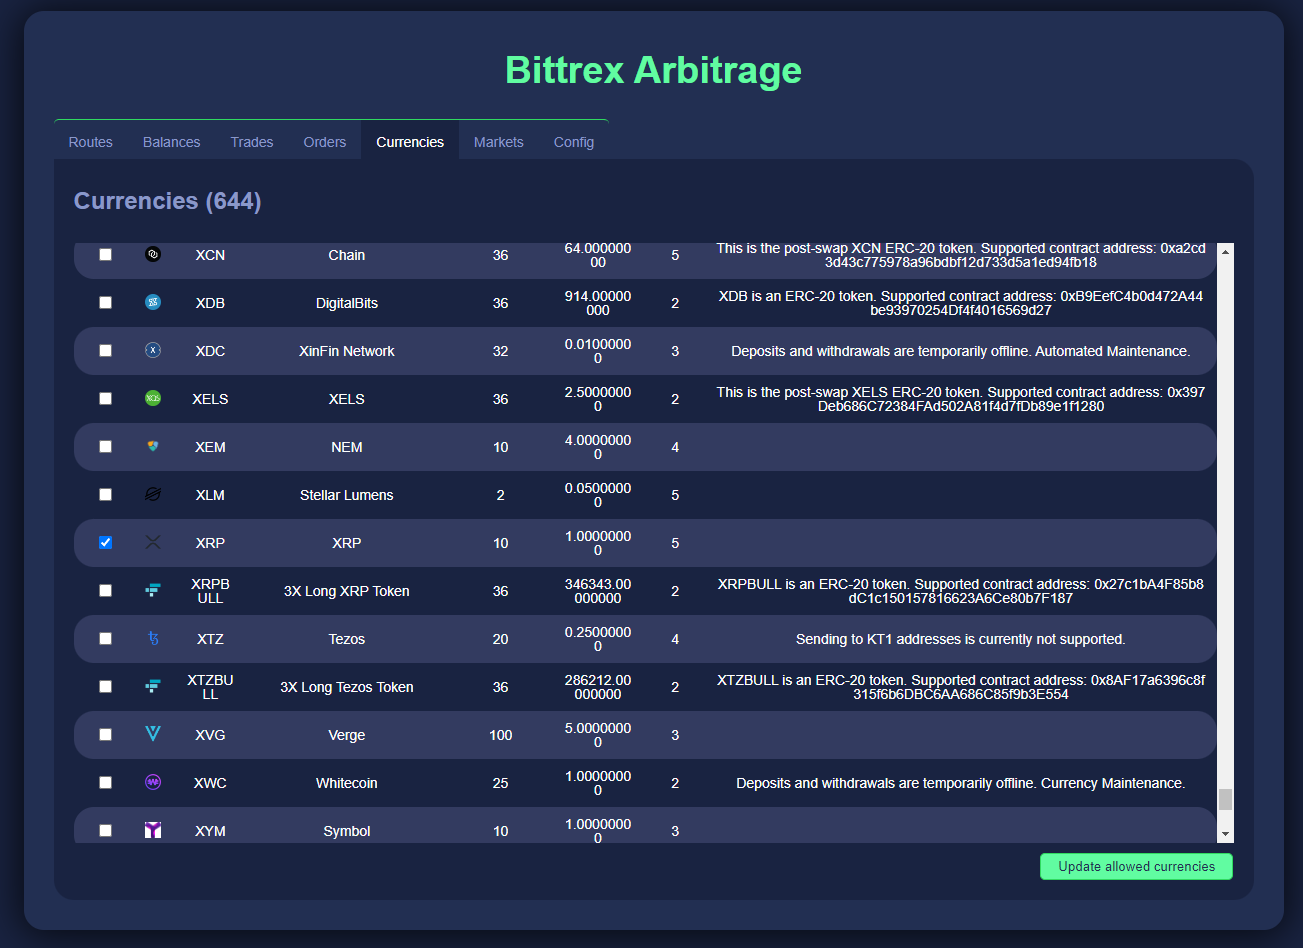Open the Orders tab
1303x948 pixels.
coord(325,142)
